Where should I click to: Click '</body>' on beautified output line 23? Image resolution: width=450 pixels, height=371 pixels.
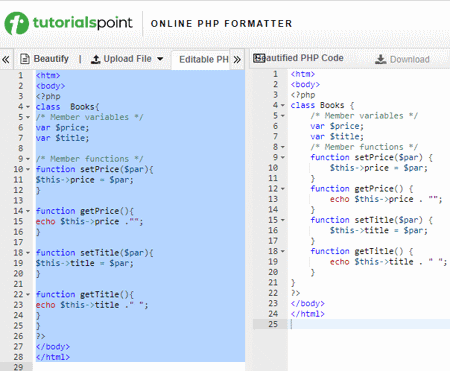(307, 303)
